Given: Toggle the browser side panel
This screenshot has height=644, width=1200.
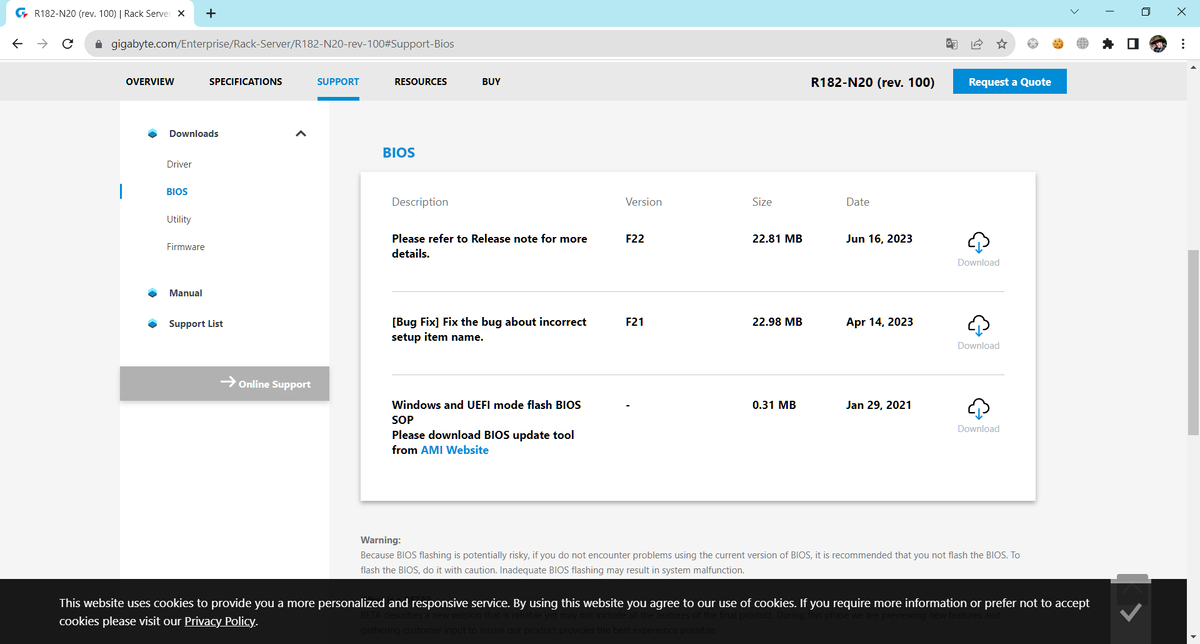Looking at the screenshot, I should [1133, 44].
